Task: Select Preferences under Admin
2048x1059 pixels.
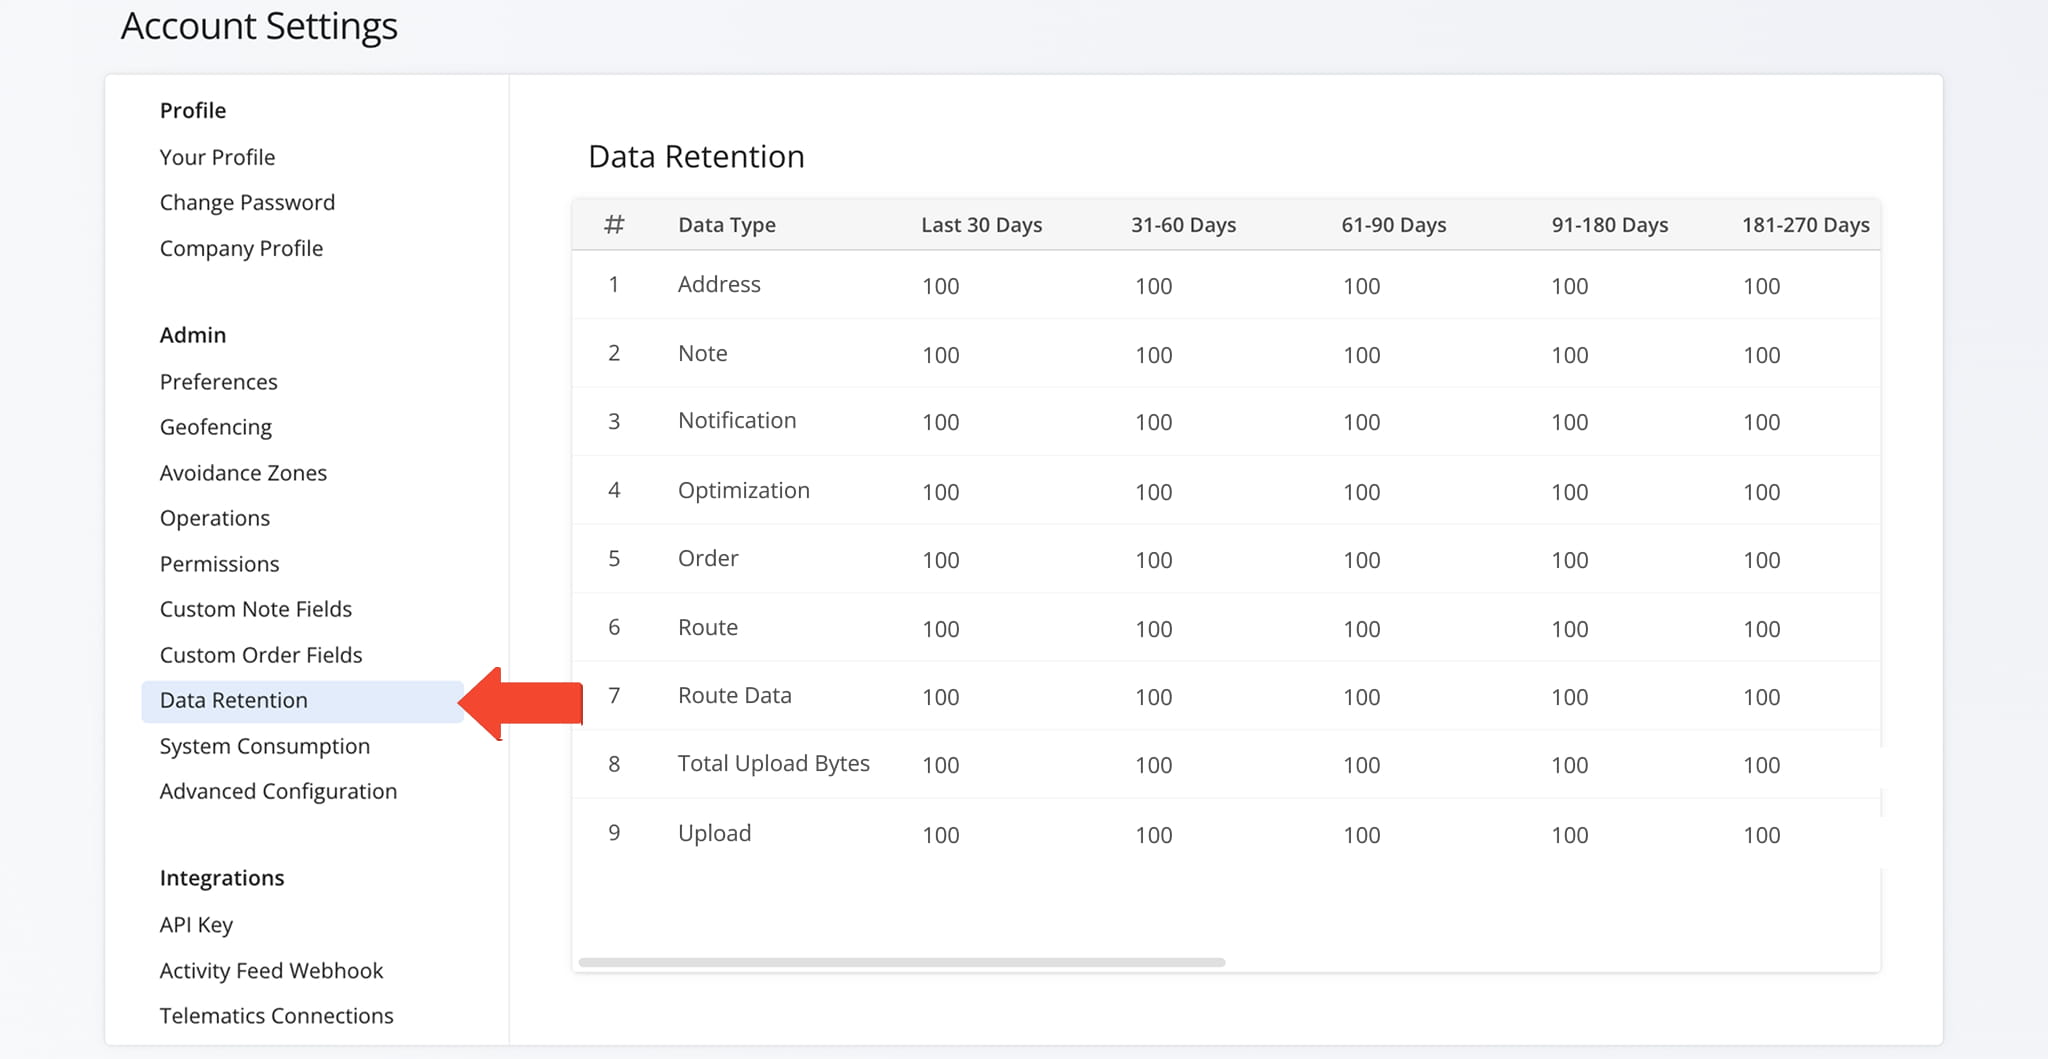Action: tap(218, 381)
